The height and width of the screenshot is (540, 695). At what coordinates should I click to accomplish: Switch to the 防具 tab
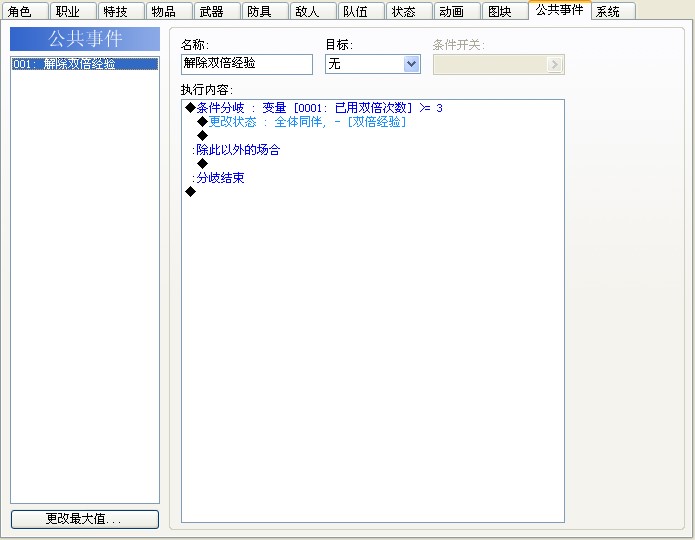point(265,11)
